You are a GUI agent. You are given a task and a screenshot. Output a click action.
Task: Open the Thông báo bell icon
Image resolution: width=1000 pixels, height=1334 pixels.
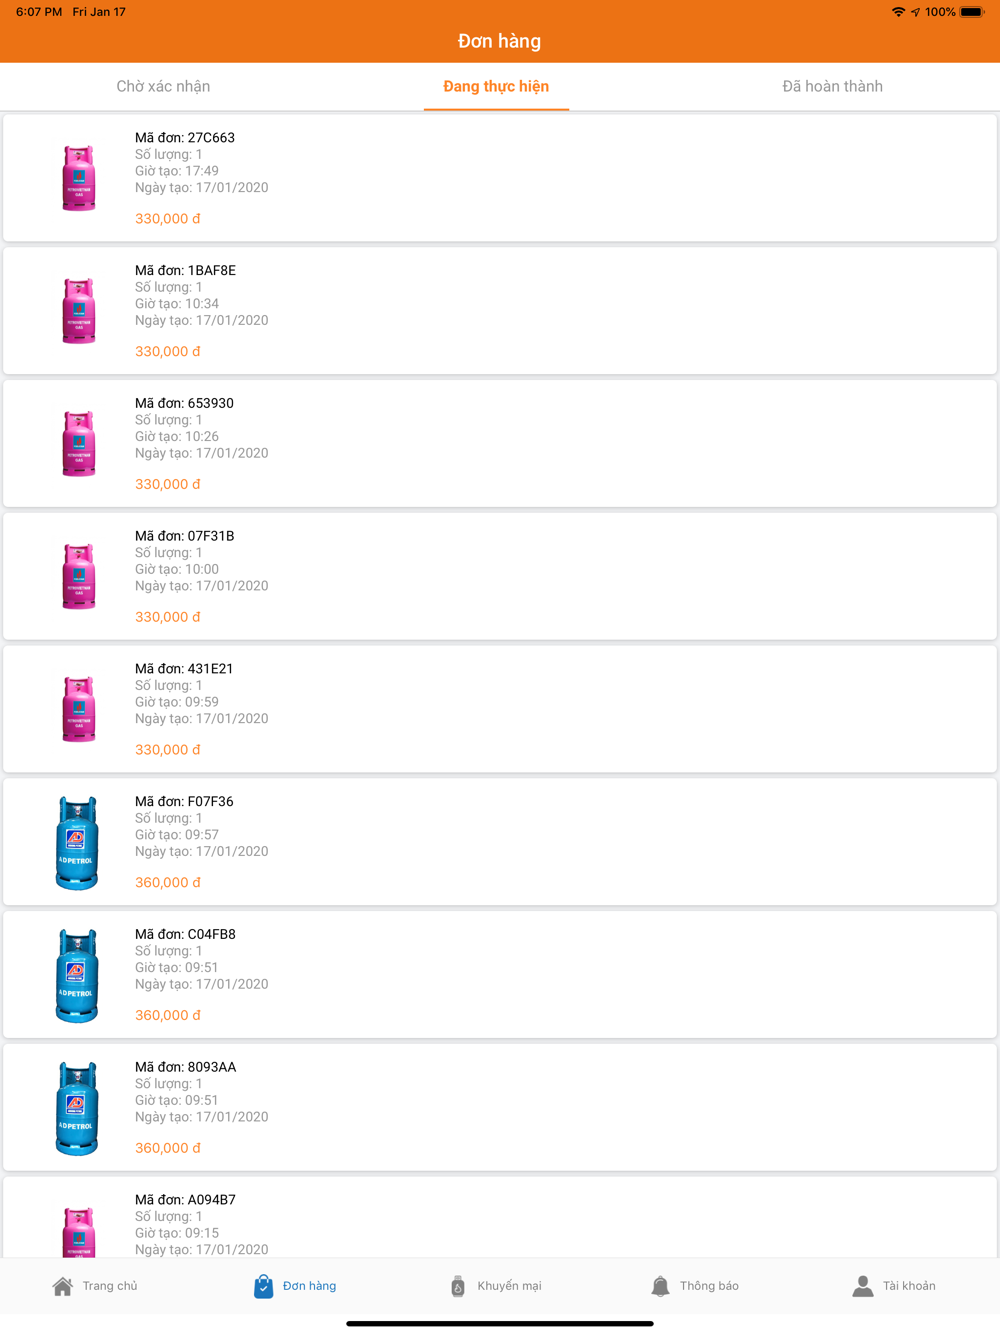coord(660,1286)
